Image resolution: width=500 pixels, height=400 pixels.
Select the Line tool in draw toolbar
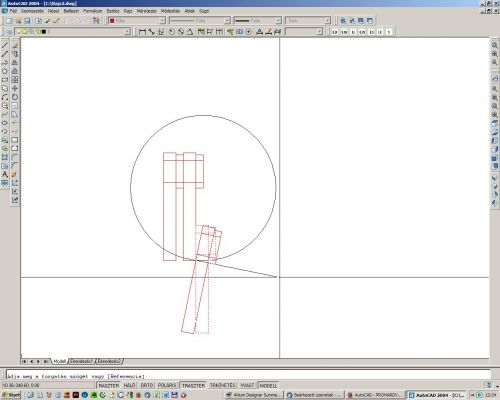pos(5,45)
